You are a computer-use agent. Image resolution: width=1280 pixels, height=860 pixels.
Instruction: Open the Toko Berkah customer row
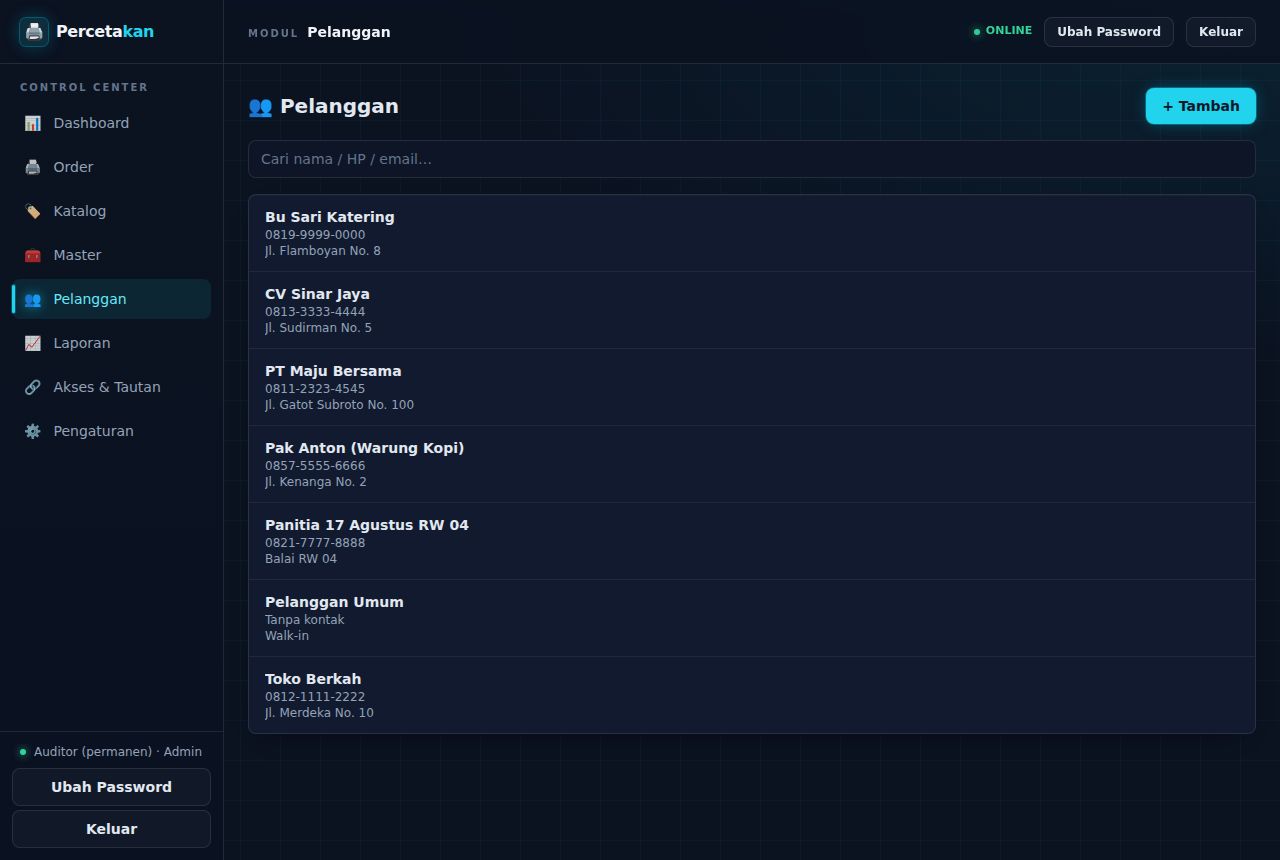coord(752,695)
